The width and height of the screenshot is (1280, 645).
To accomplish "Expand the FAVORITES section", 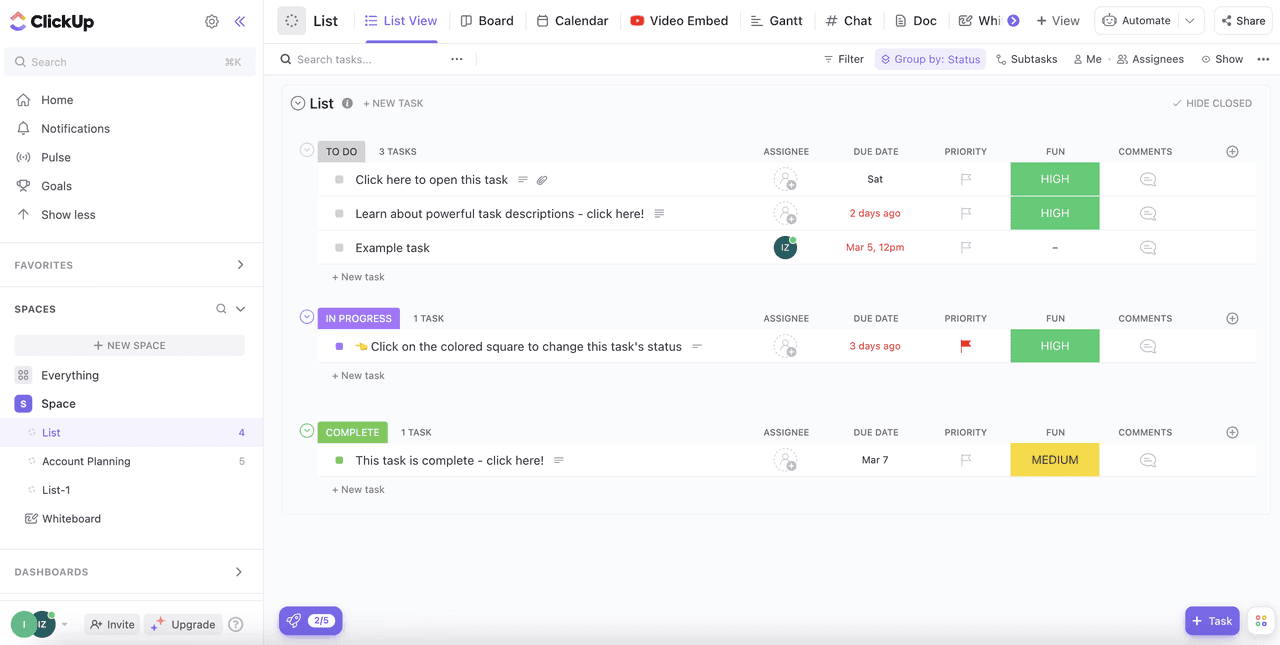I will click(239, 264).
